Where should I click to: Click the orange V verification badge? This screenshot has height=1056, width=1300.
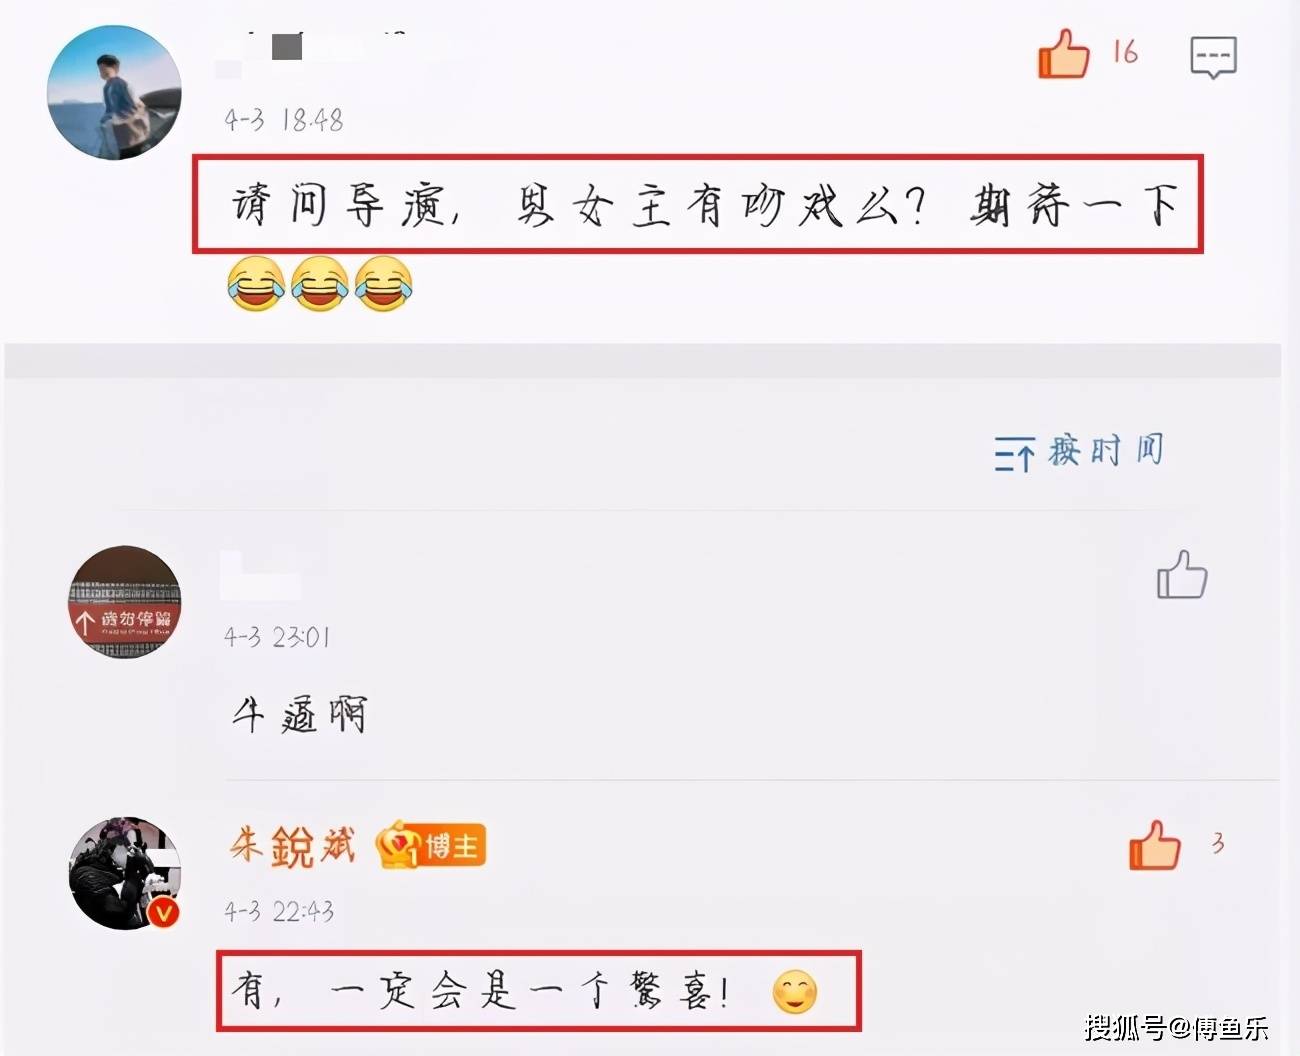click(164, 912)
